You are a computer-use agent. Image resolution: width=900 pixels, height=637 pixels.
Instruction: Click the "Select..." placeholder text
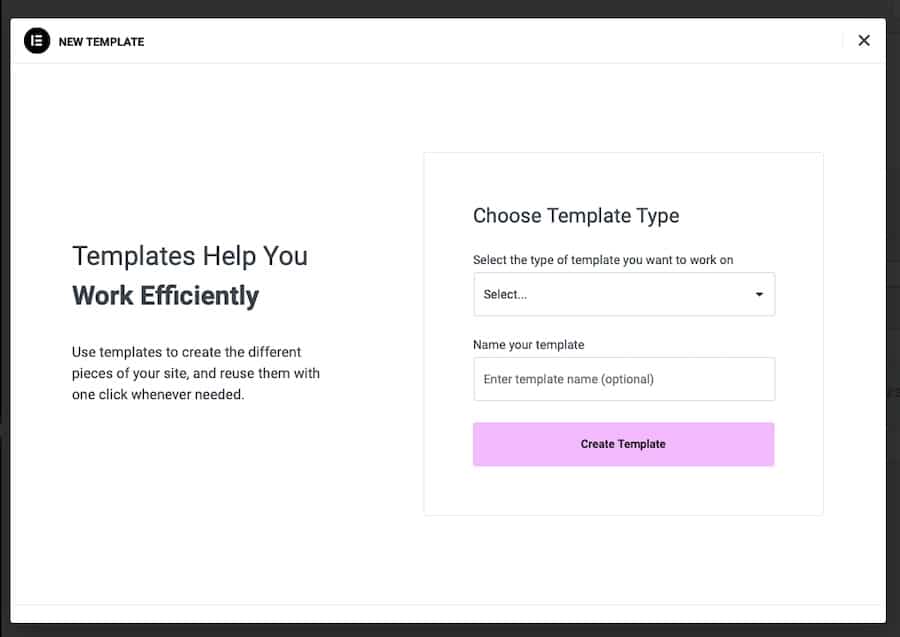tap(505, 295)
